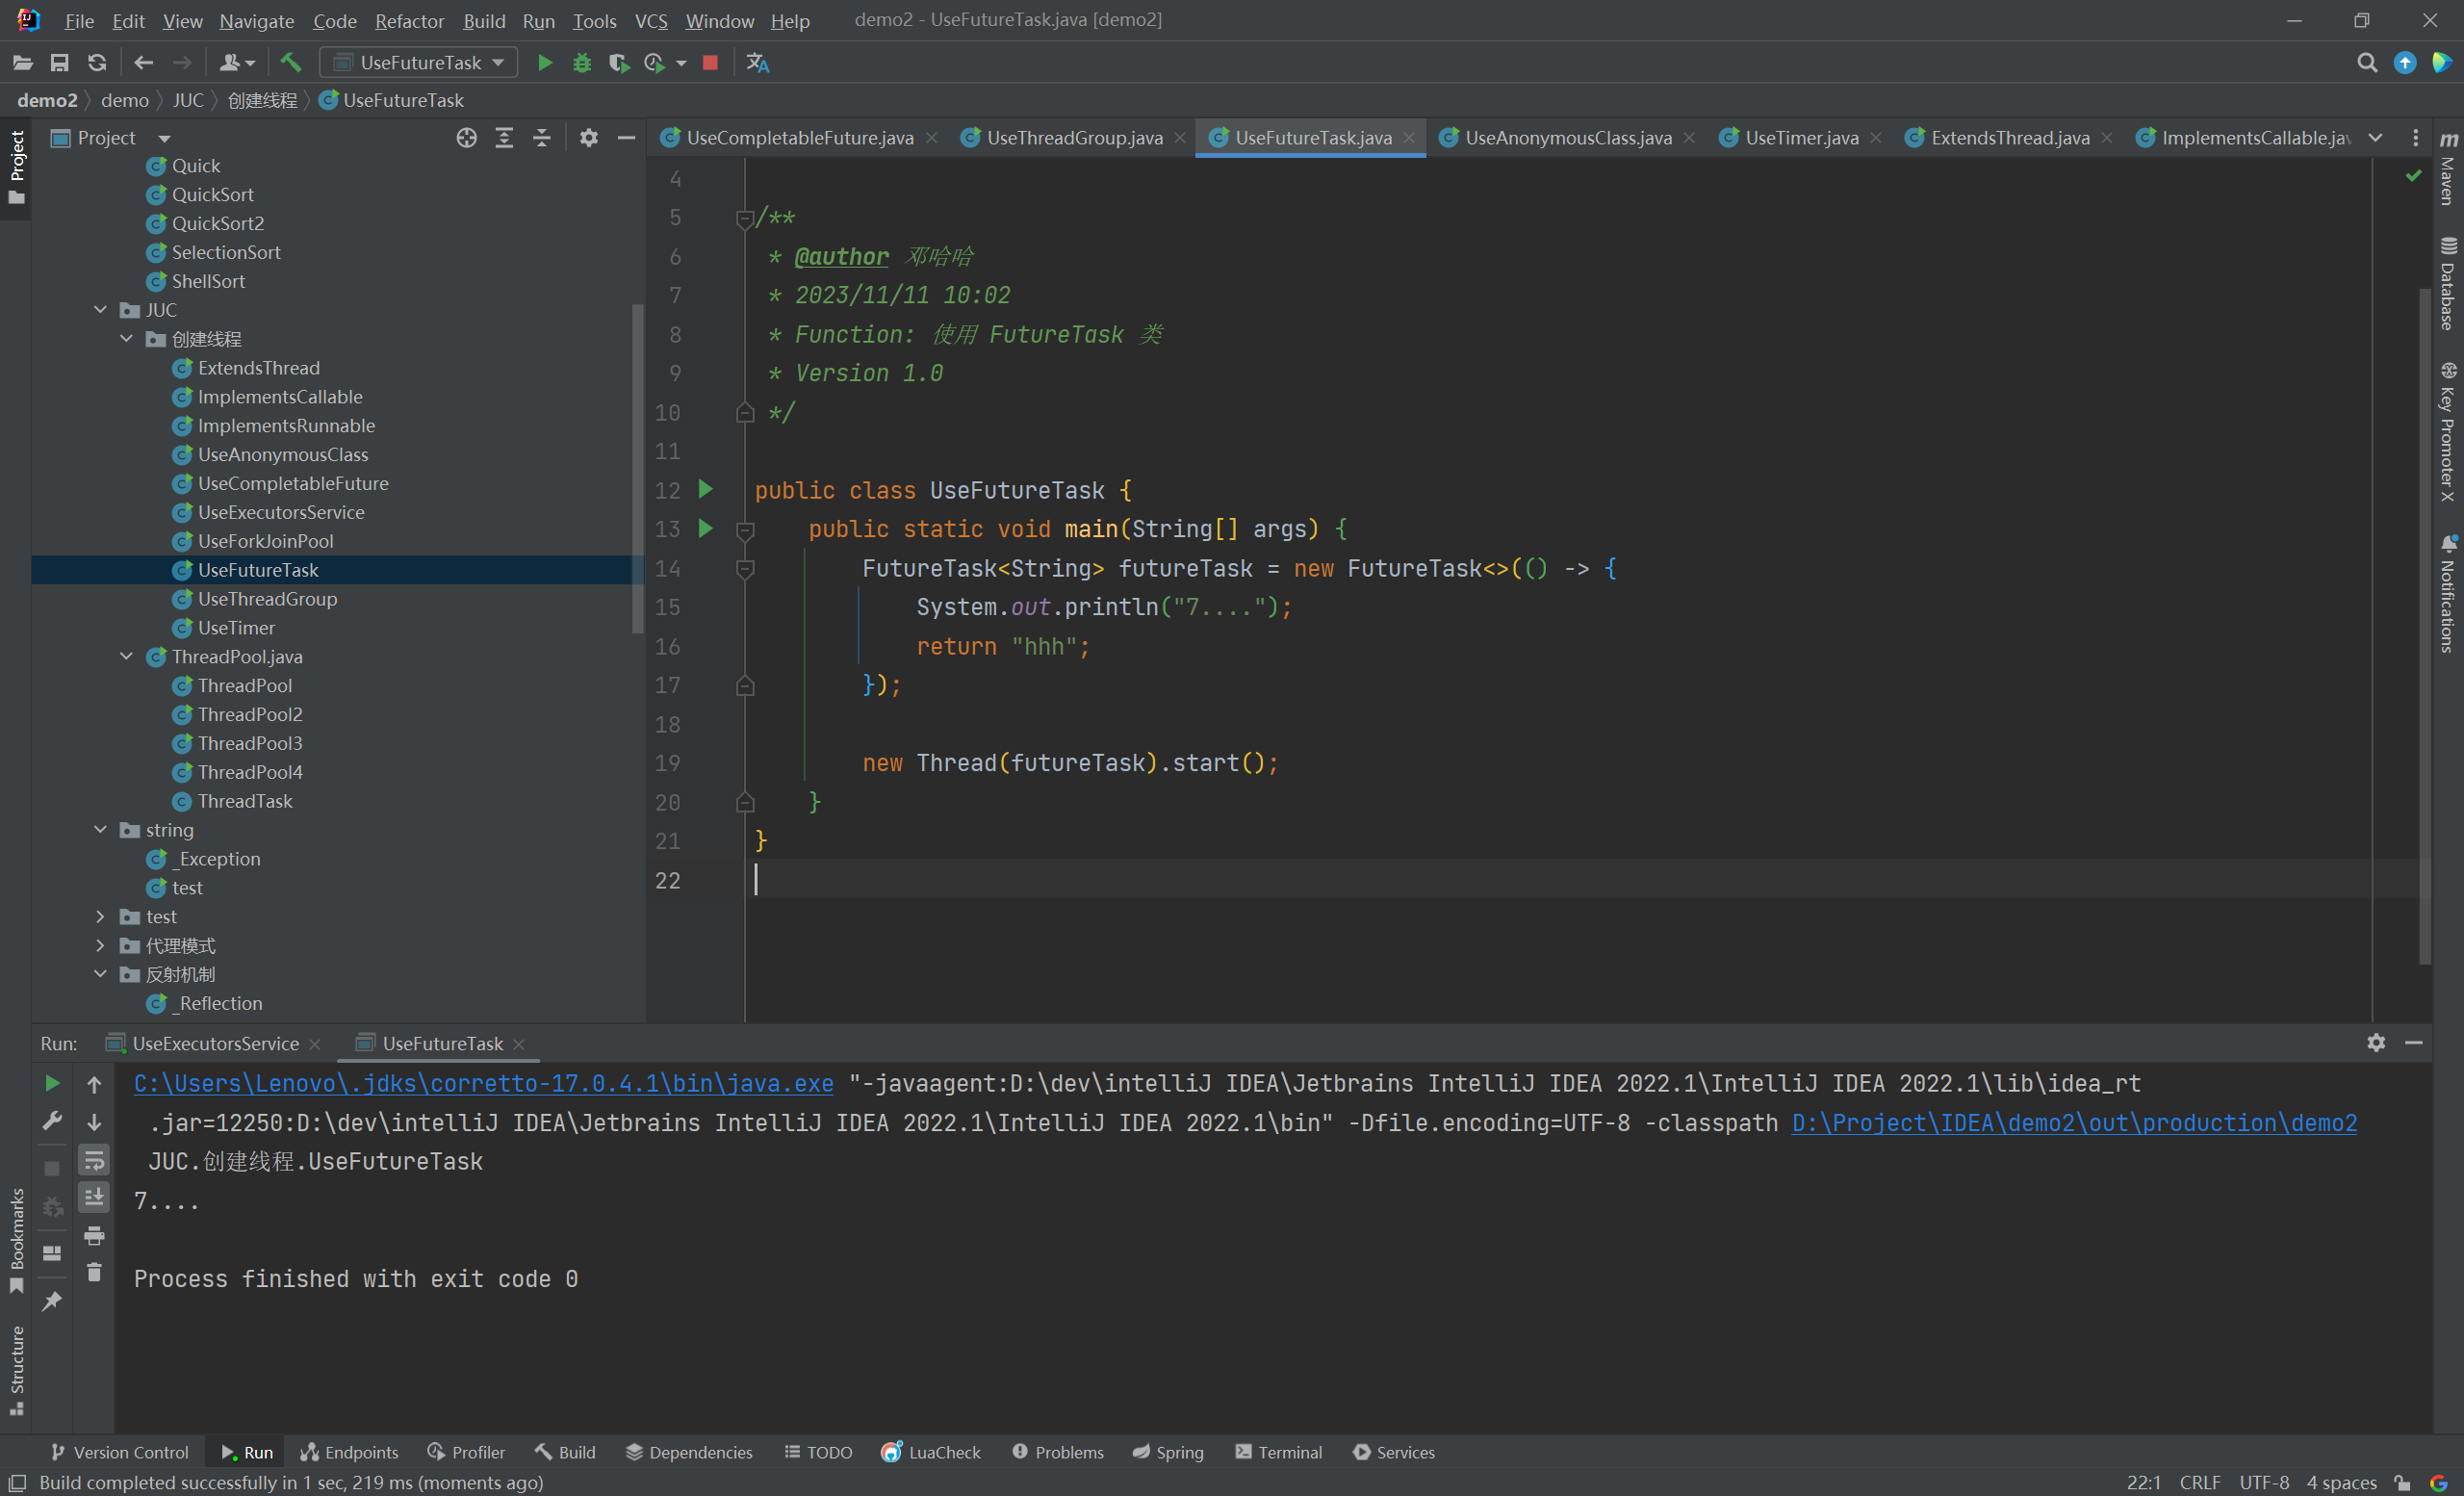Start debugging with the bug icon
Viewport: 2464px width, 1496px height.
(x=582, y=63)
